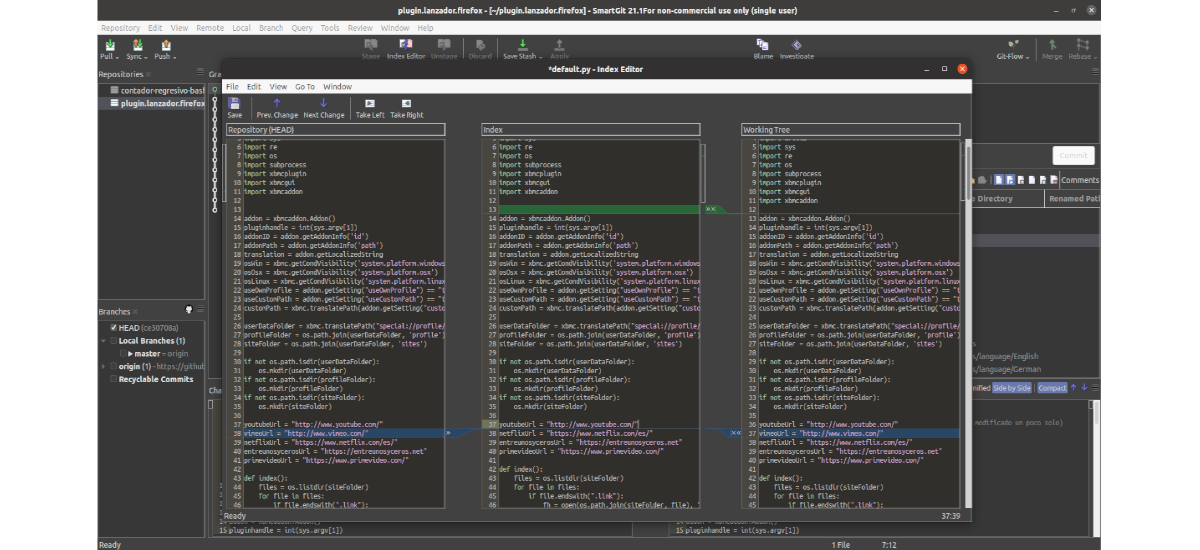The height and width of the screenshot is (550, 1200).
Task: Uncheck the HEAD branch checkbox
Action: pos(114,327)
